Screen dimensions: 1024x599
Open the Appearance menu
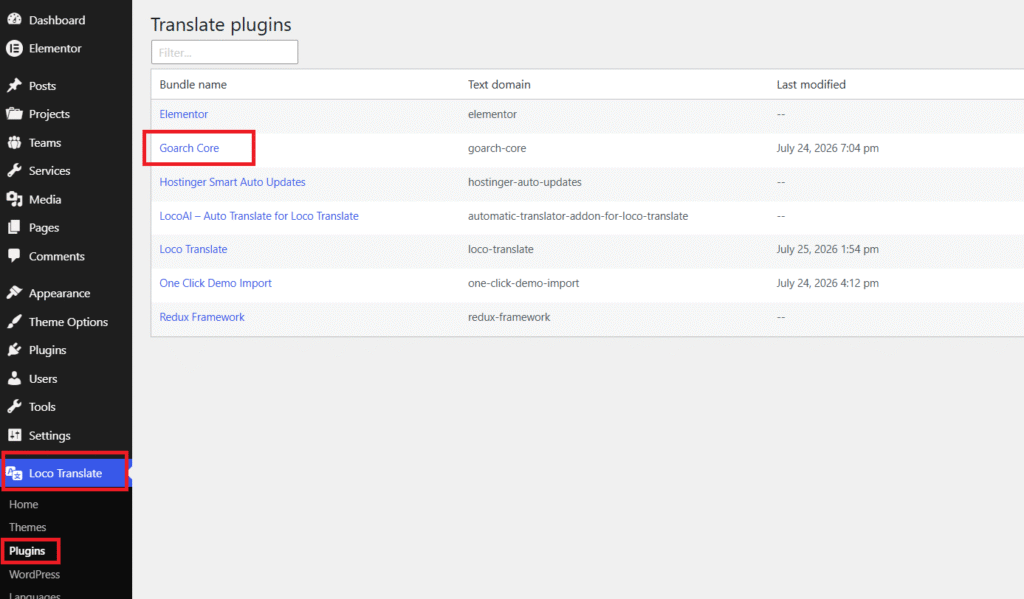point(59,293)
